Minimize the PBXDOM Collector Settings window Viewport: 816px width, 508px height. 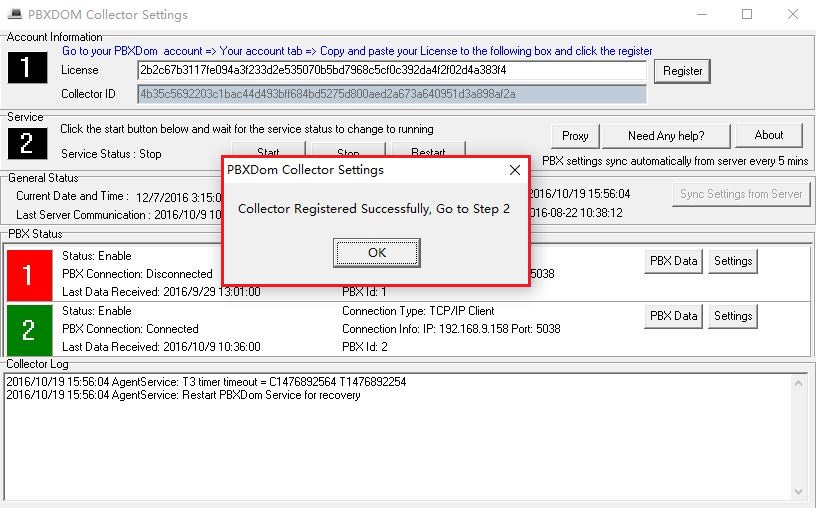[702, 14]
